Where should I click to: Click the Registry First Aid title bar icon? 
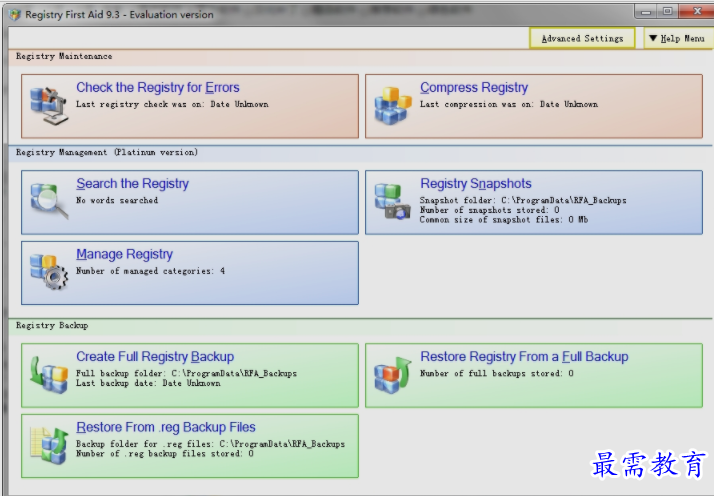[15, 15]
